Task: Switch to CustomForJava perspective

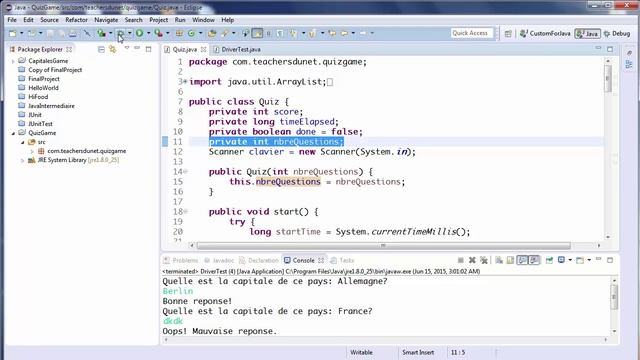Action: [545, 33]
